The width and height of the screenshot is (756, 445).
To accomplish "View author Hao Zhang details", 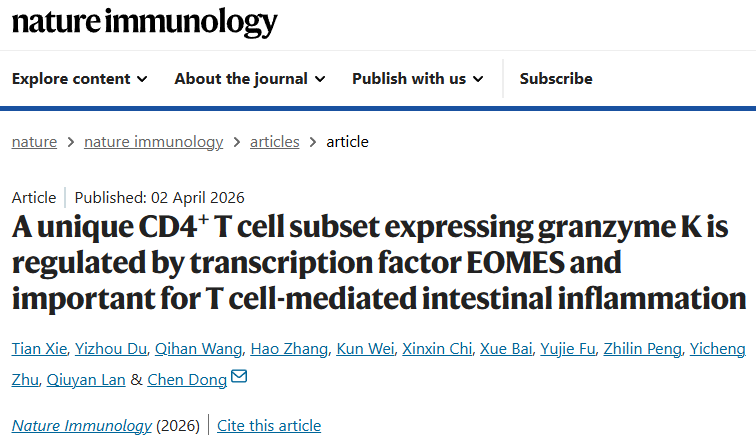I will (289, 349).
